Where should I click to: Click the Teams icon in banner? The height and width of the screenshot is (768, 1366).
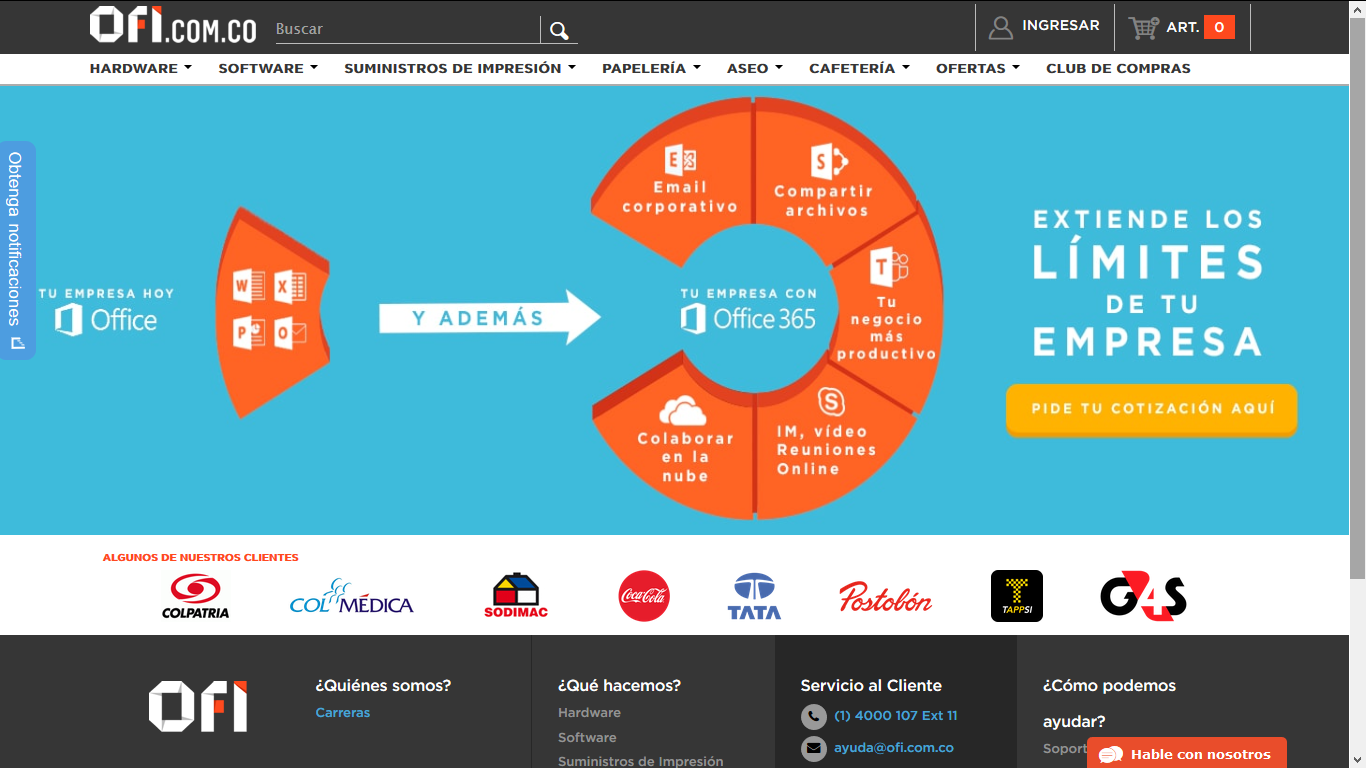[x=888, y=268]
